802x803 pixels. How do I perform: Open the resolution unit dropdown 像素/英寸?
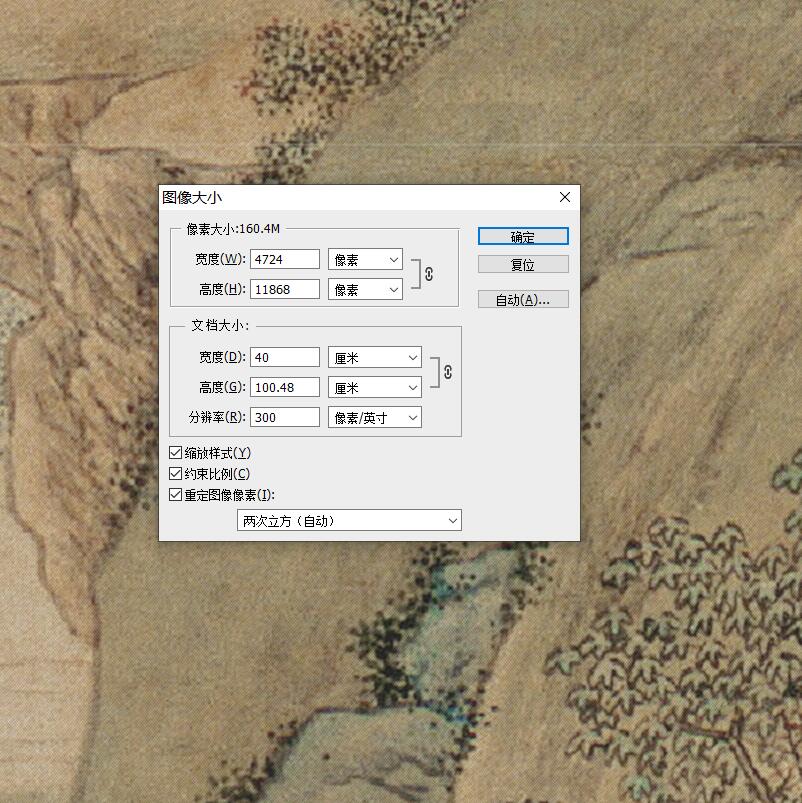(374, 417)
